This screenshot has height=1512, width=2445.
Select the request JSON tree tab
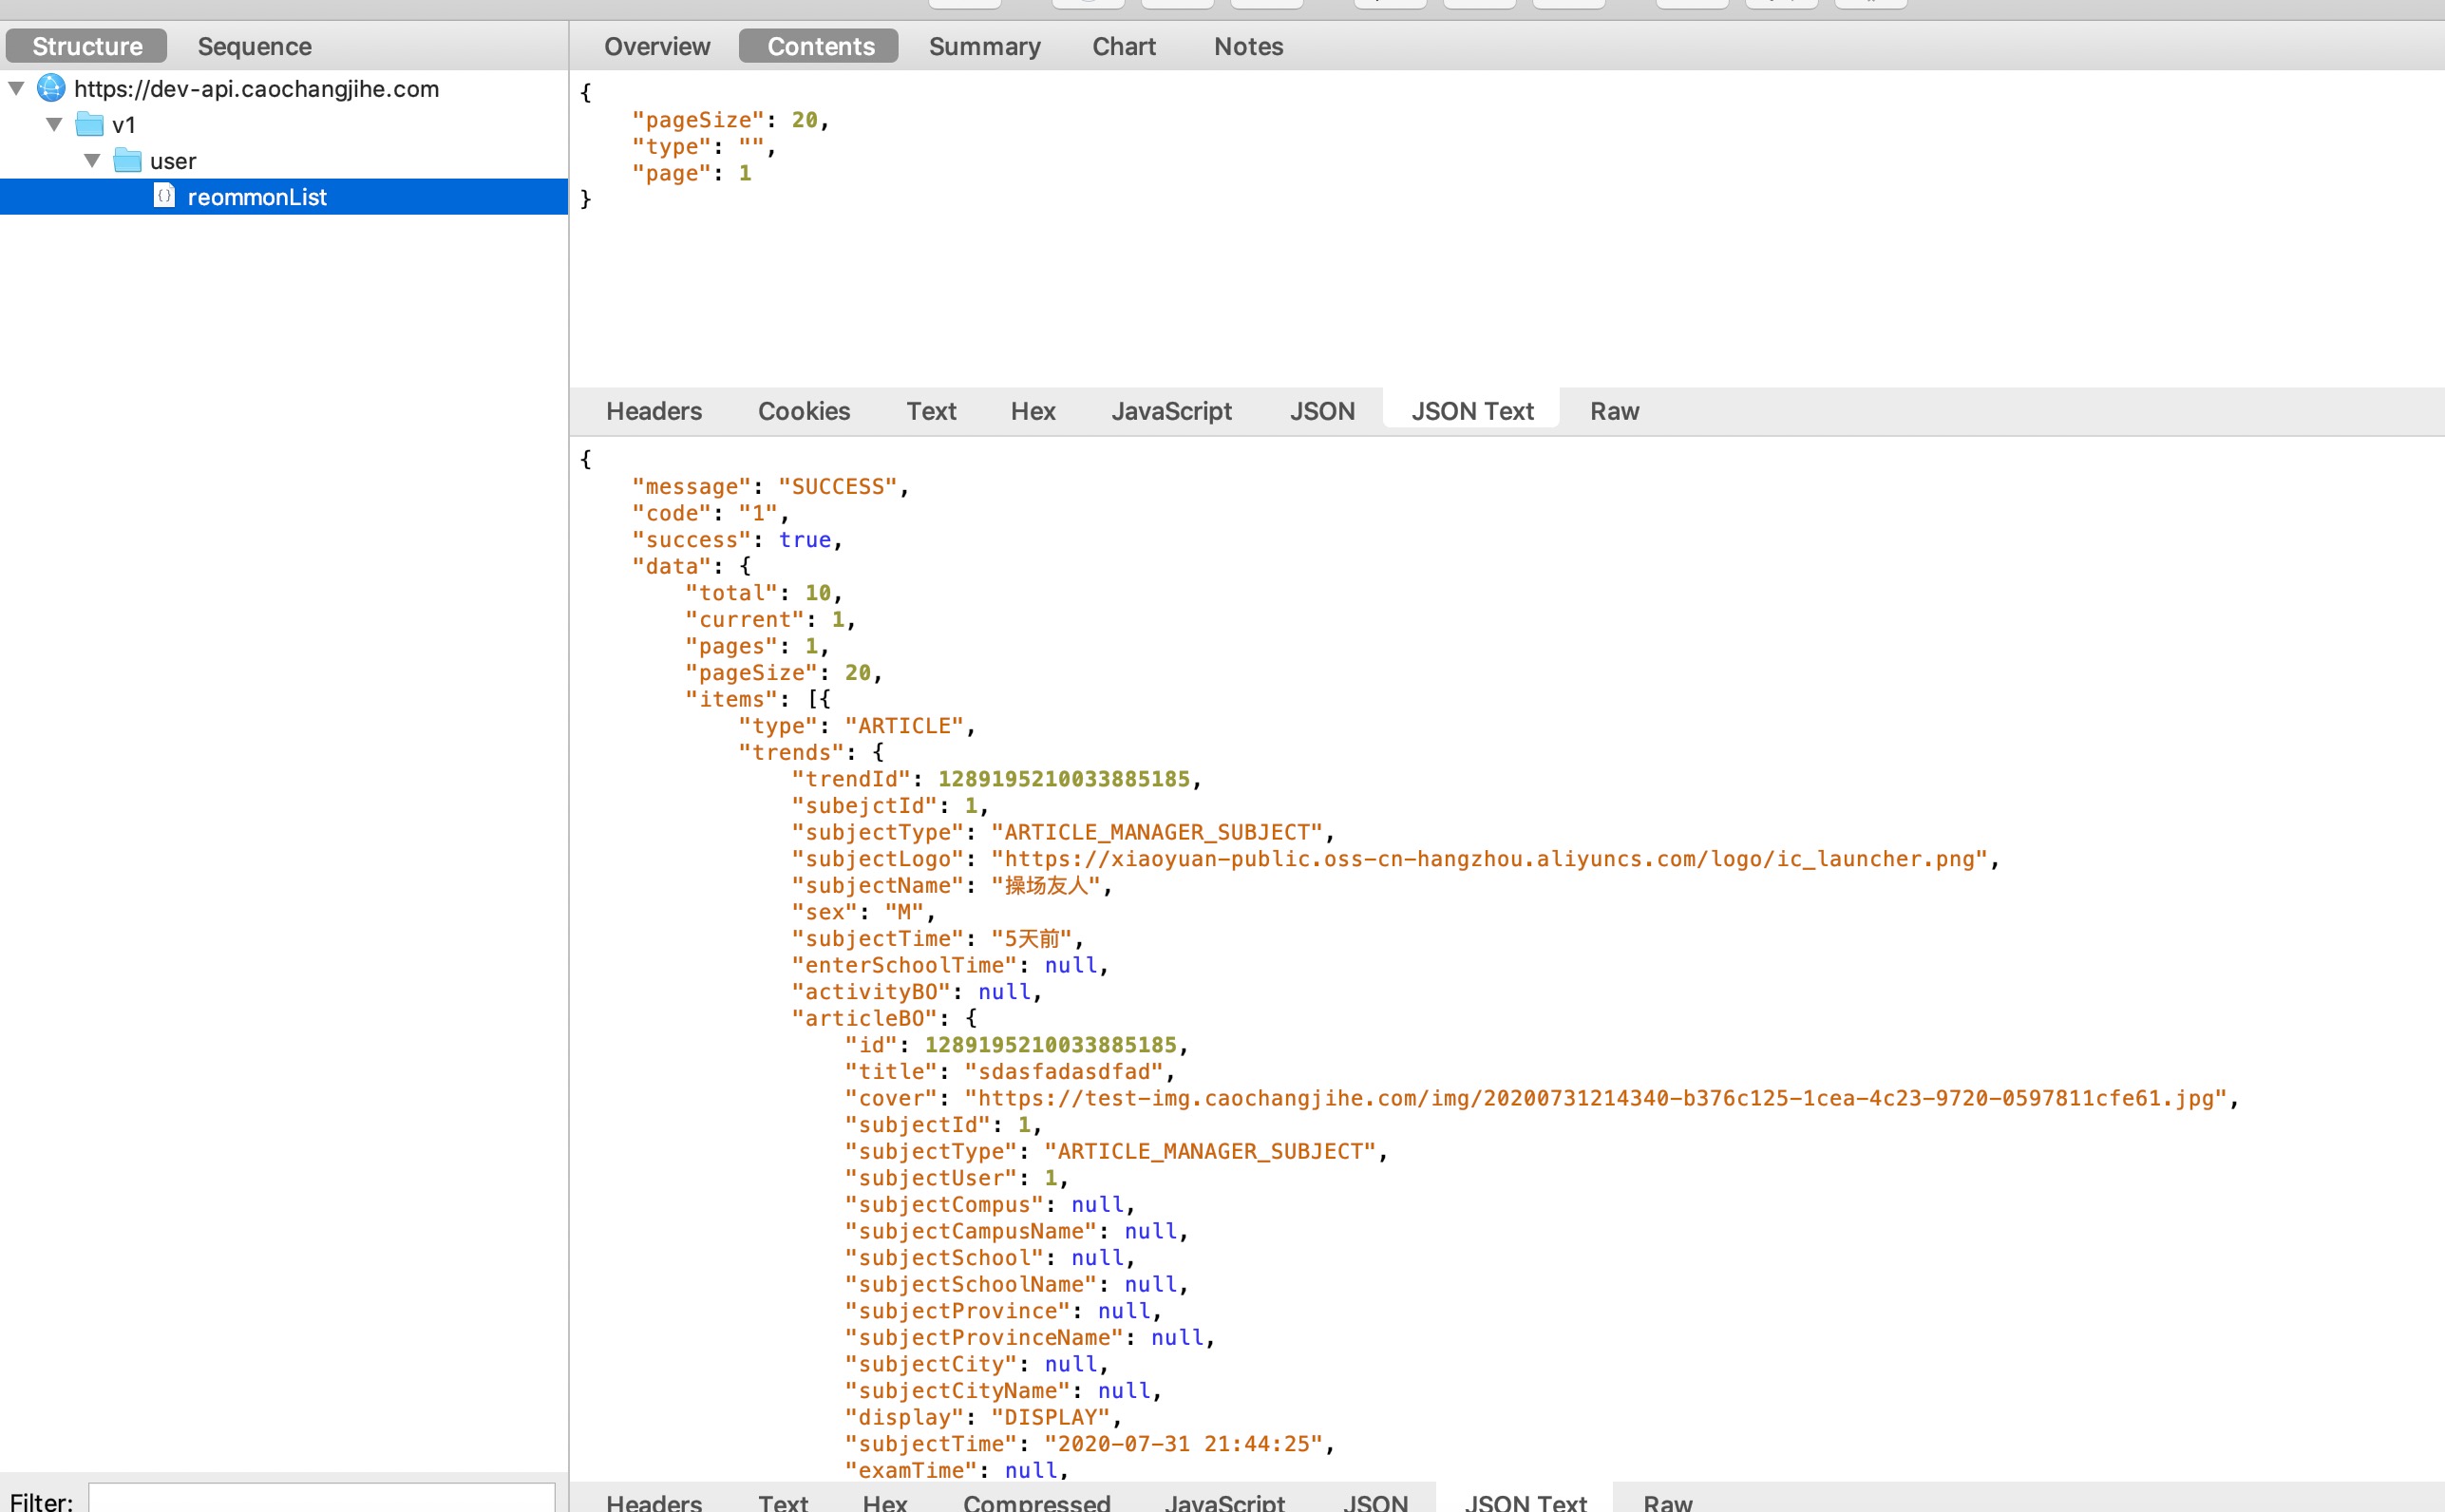(x=1321, y=411)
